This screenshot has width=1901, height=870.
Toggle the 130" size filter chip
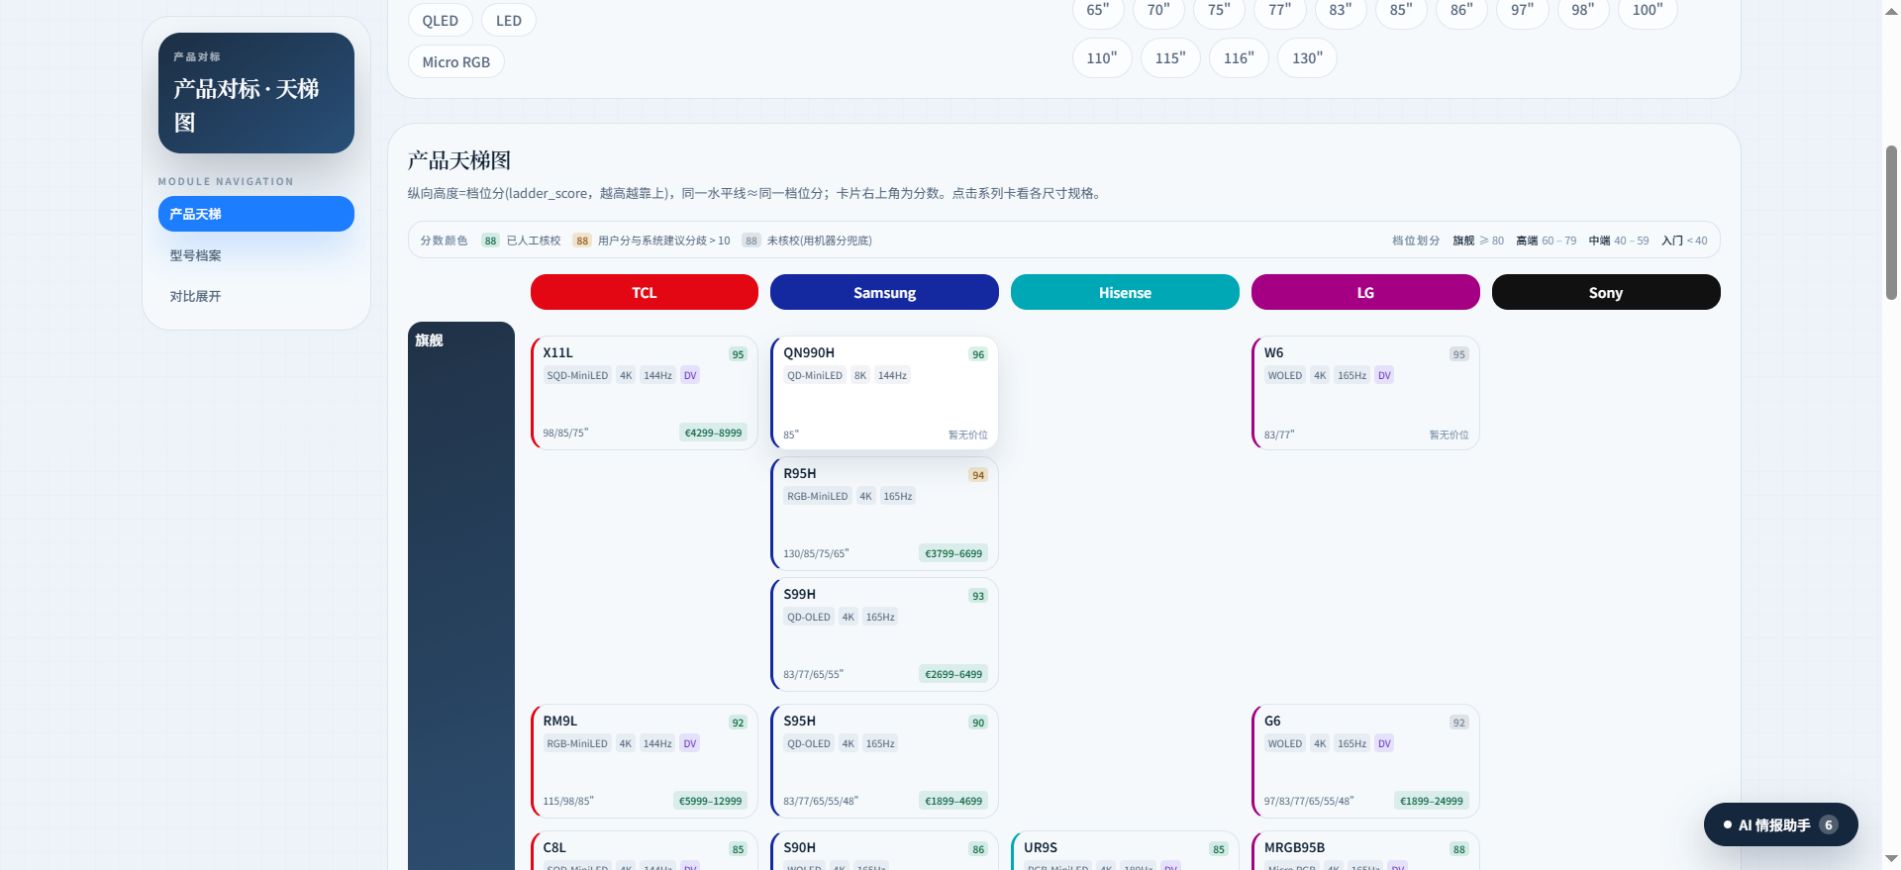pyautogui.click(x=1307, y=58)
